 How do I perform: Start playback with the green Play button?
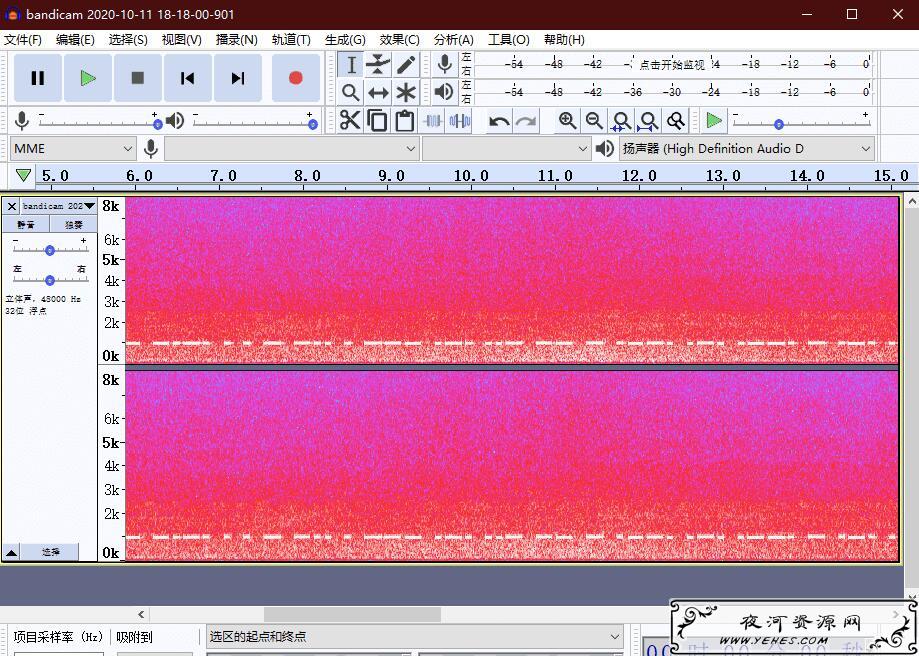tap(88, 78)
